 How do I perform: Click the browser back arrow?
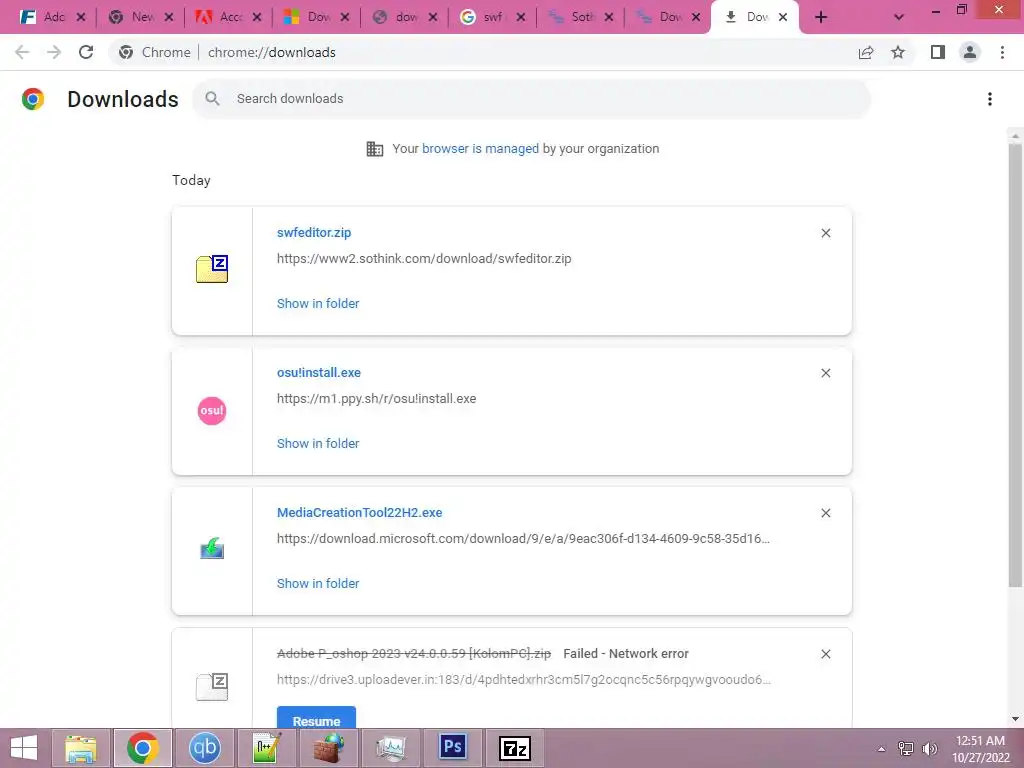pyautogui.click(x=22, y=52)
